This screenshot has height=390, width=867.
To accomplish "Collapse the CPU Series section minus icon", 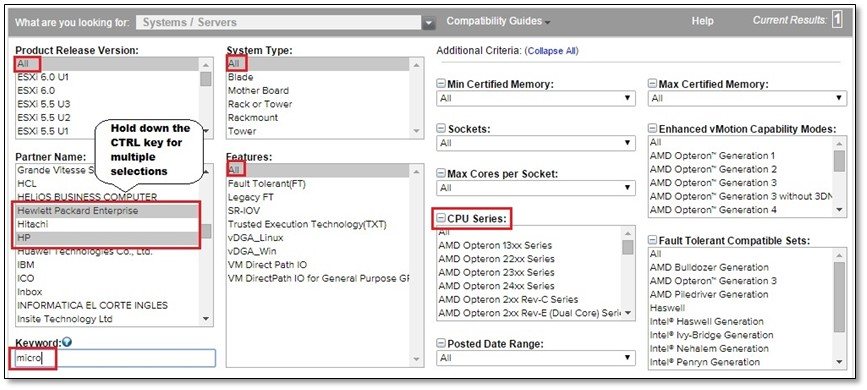I will pos(441,219).
